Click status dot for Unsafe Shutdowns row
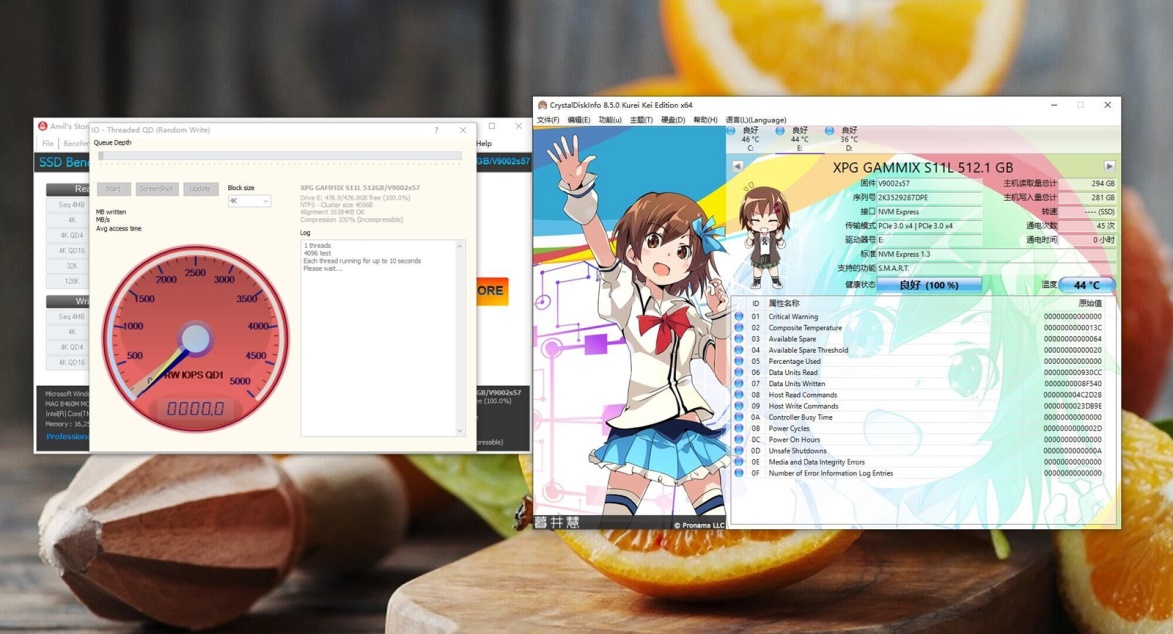Screen dimensions: 1173x634 (x=739, y=451)
